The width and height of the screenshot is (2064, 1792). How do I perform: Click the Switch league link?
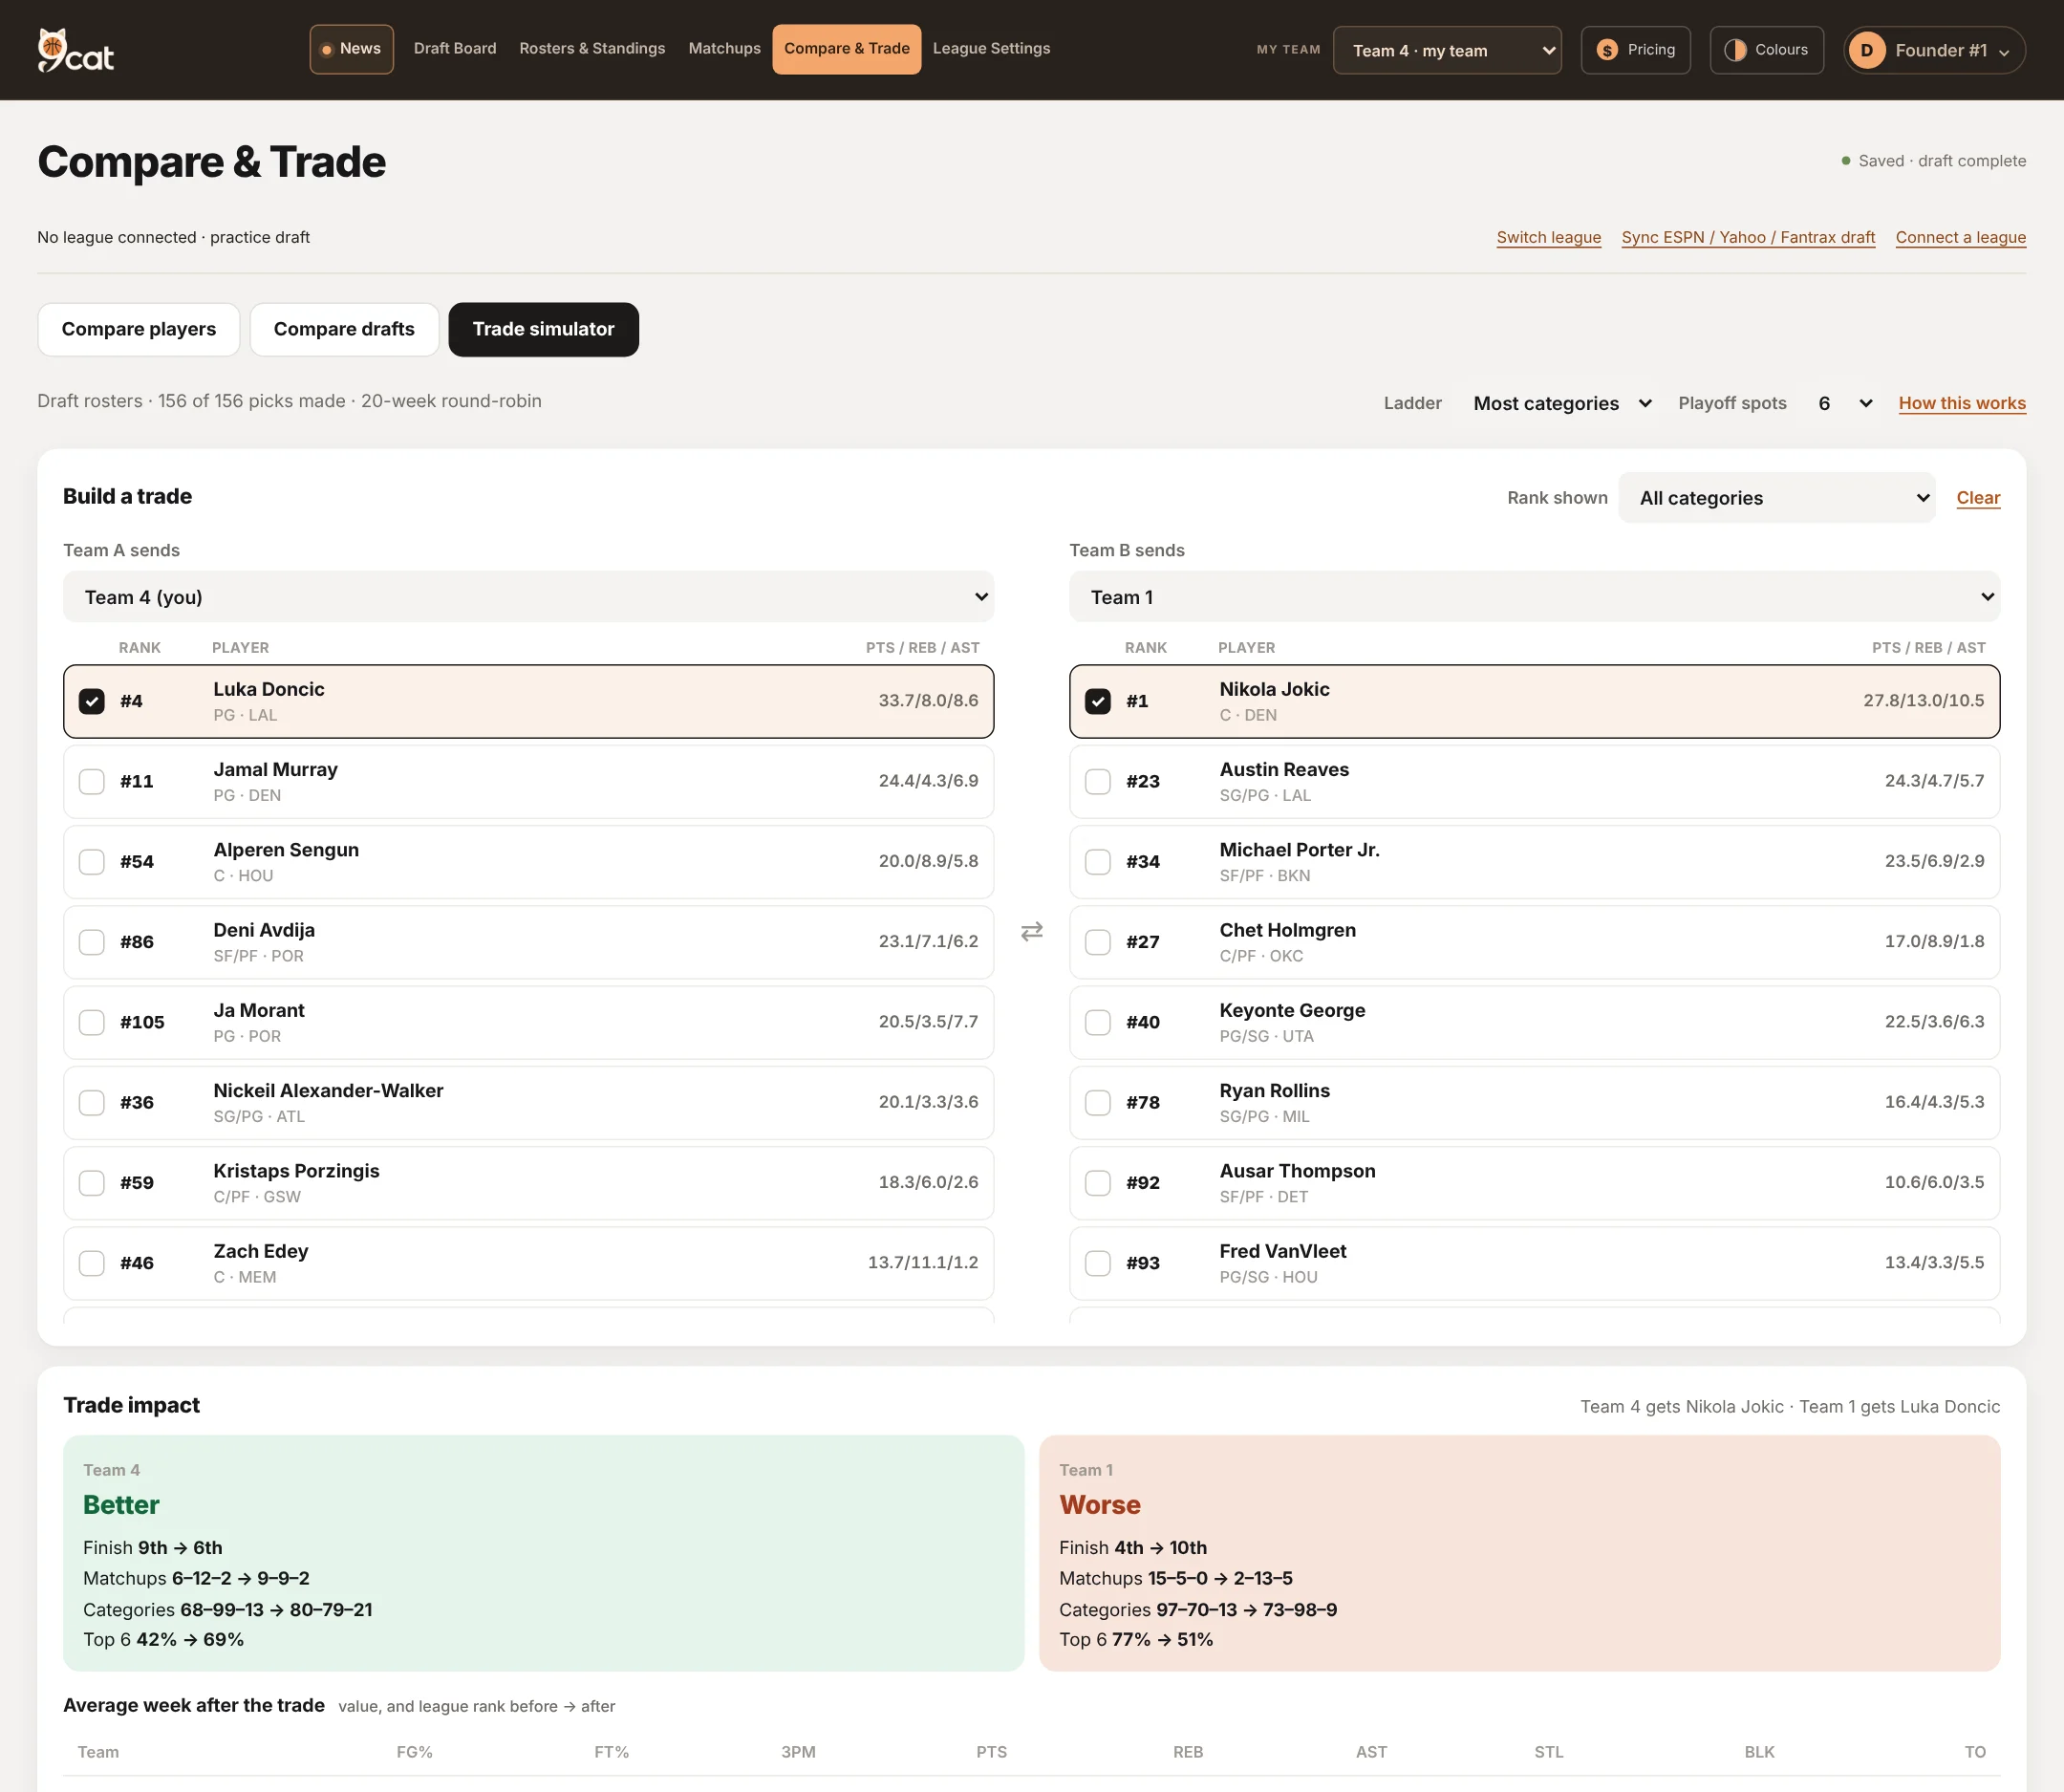click(1548, 237)
